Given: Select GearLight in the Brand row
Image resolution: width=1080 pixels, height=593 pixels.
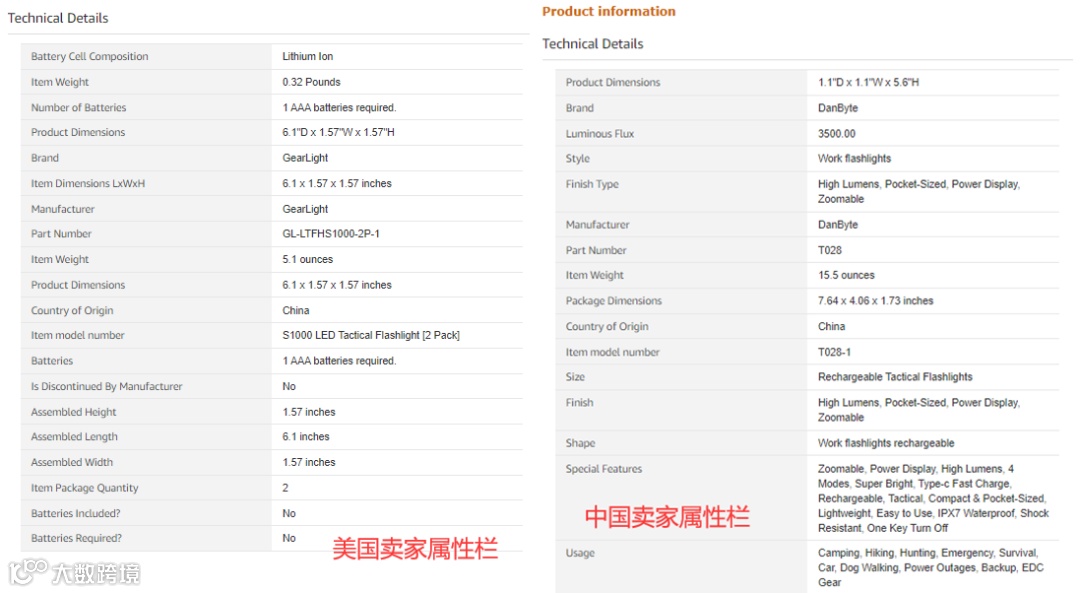Looking at the screenshot, I should point(305,158).
